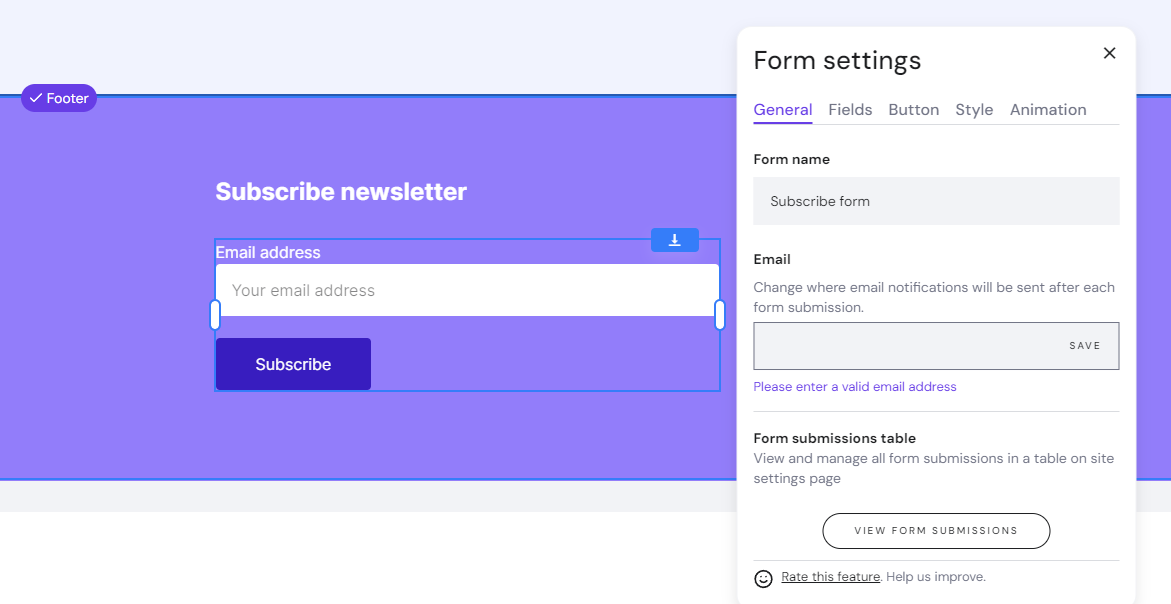Click the checkmark icon inside the Footer badge
The image size is (1171, 604).
pos(36,98)
